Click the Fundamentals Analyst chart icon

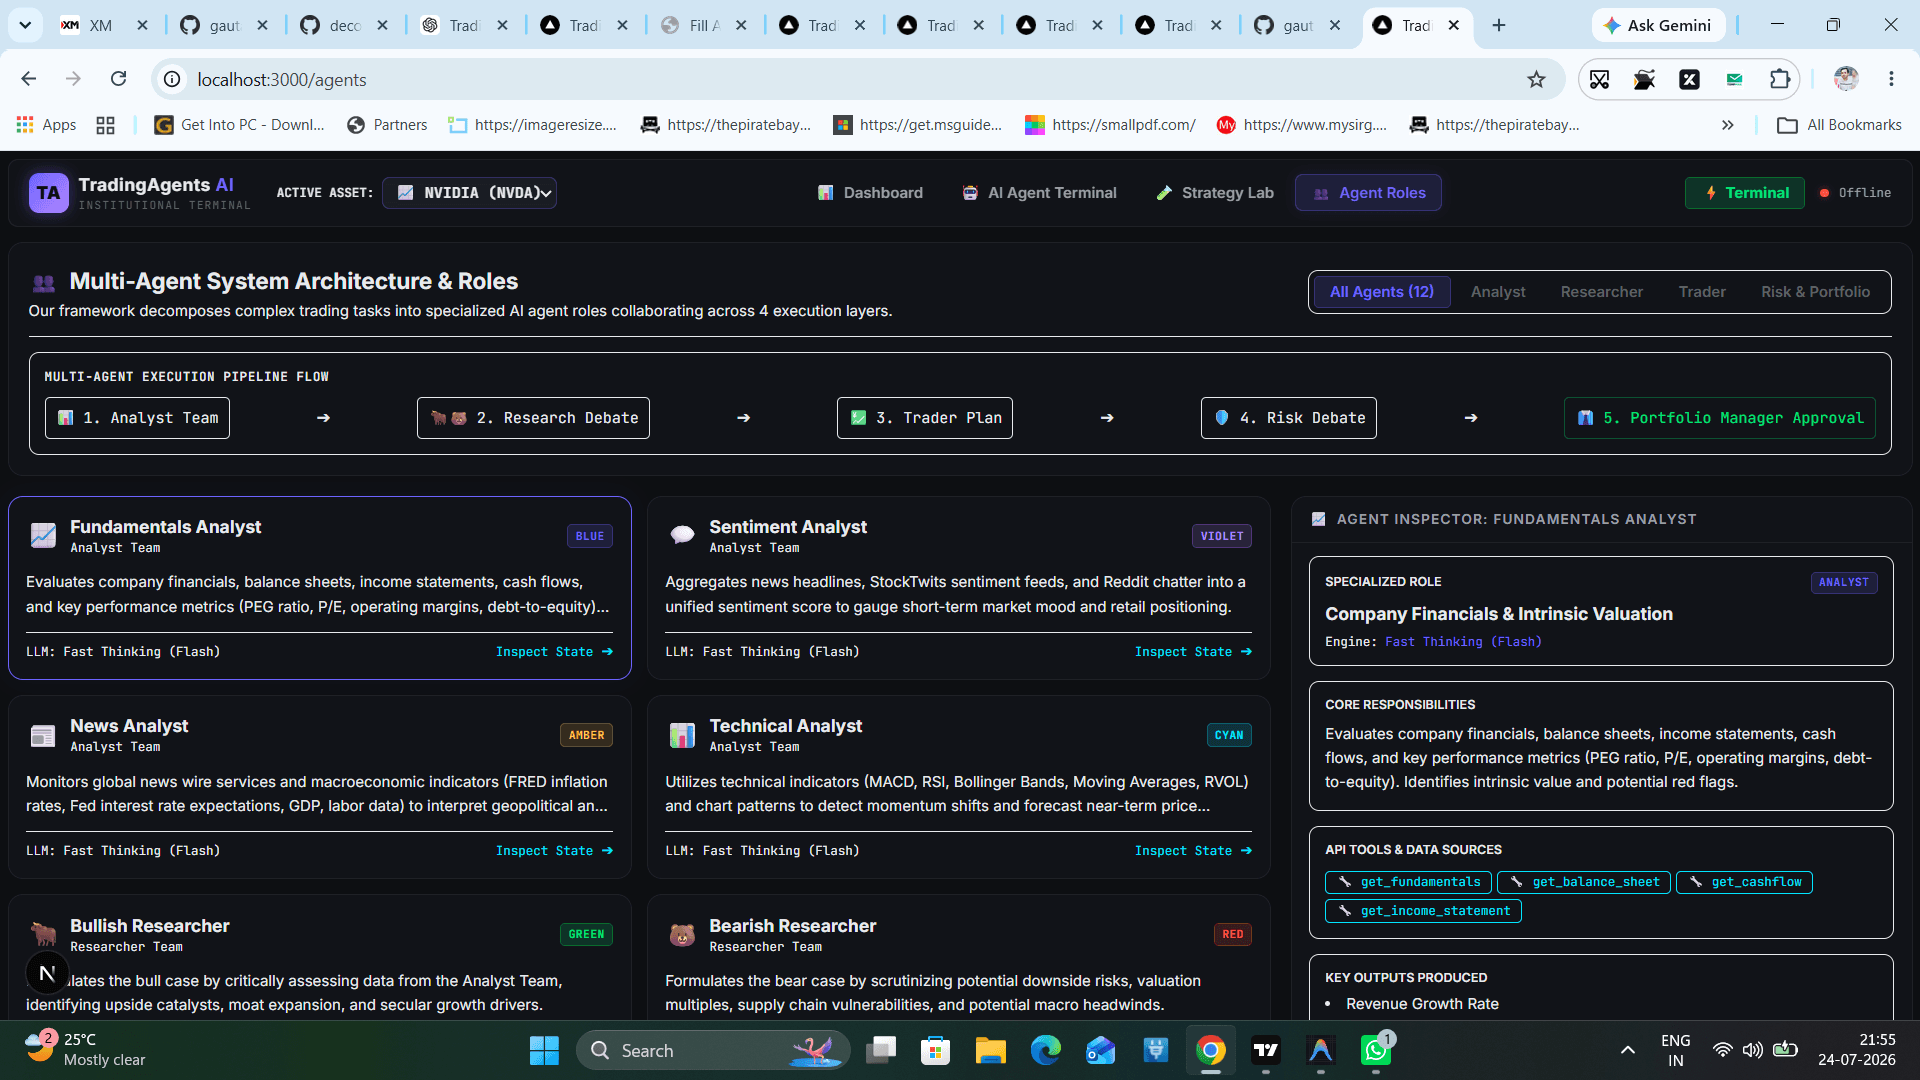pos(43,535)
